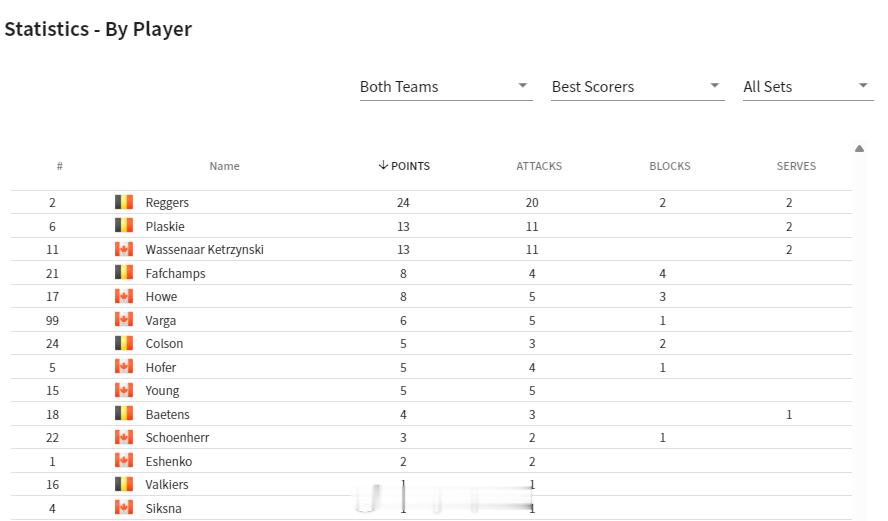Click the Belgian flag beside Plaskie
Screen dimensions: 888x521
coord(124,225)
